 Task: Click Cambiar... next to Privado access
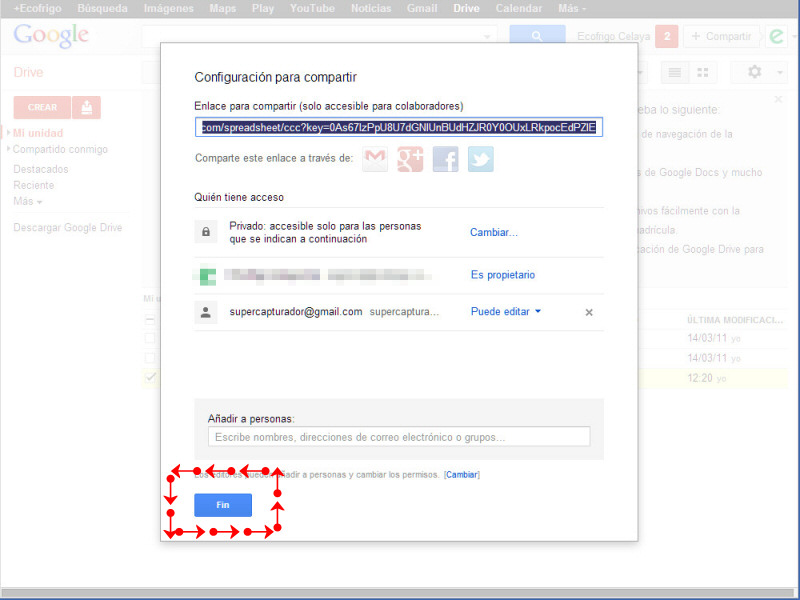coord(493,233)
